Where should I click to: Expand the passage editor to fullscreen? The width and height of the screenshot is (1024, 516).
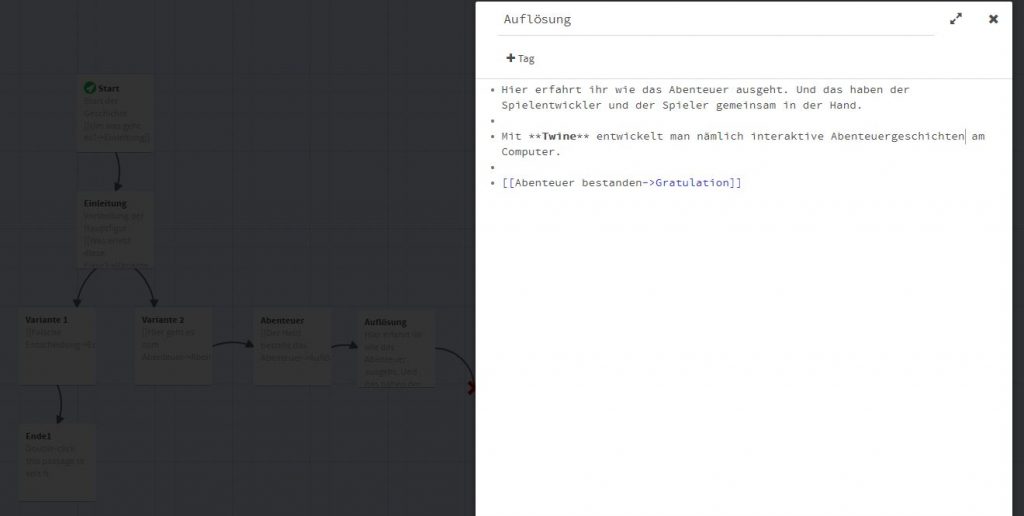955,19
